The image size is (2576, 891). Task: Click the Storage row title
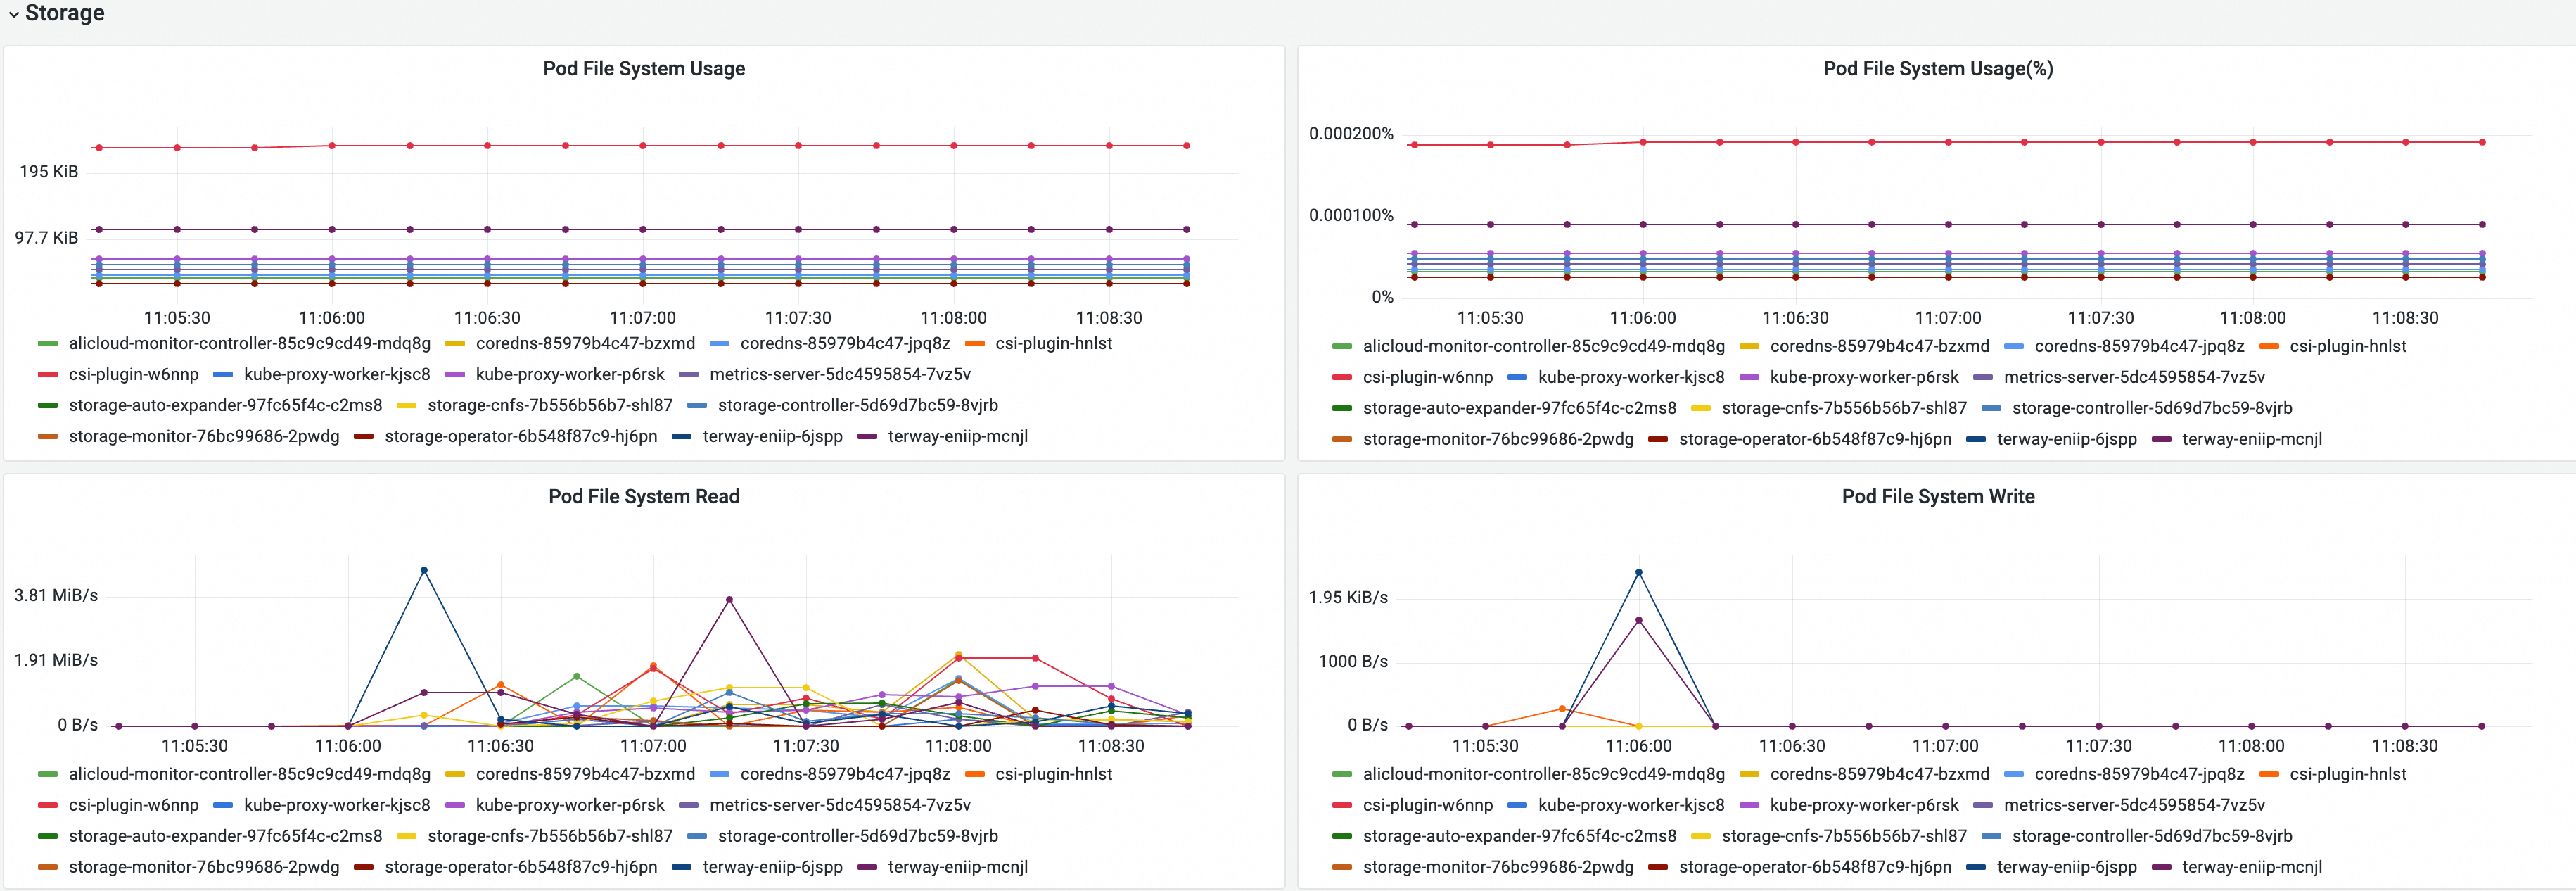pyautogui.click(x=64, y=13)
